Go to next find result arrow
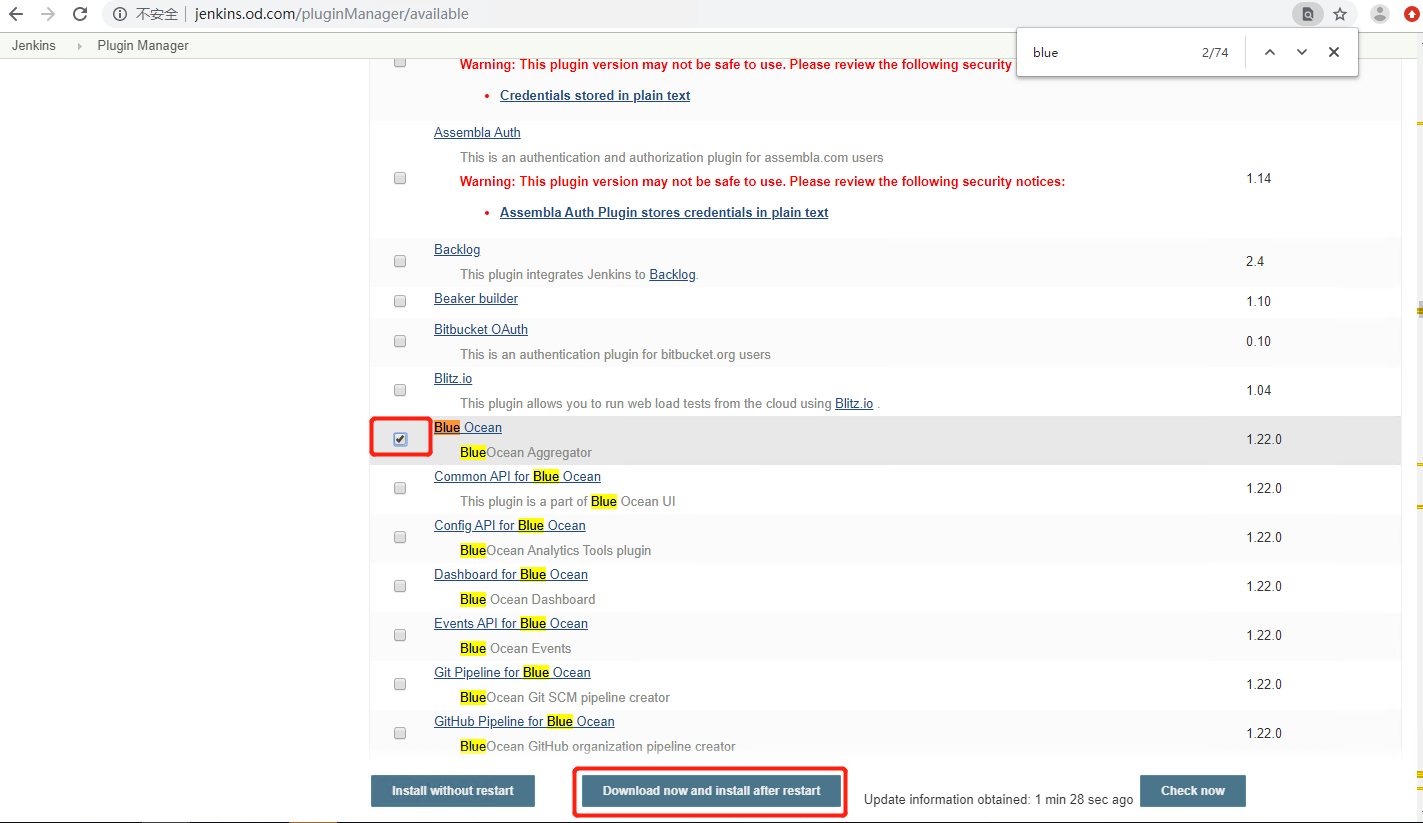 coord(1301,52)
